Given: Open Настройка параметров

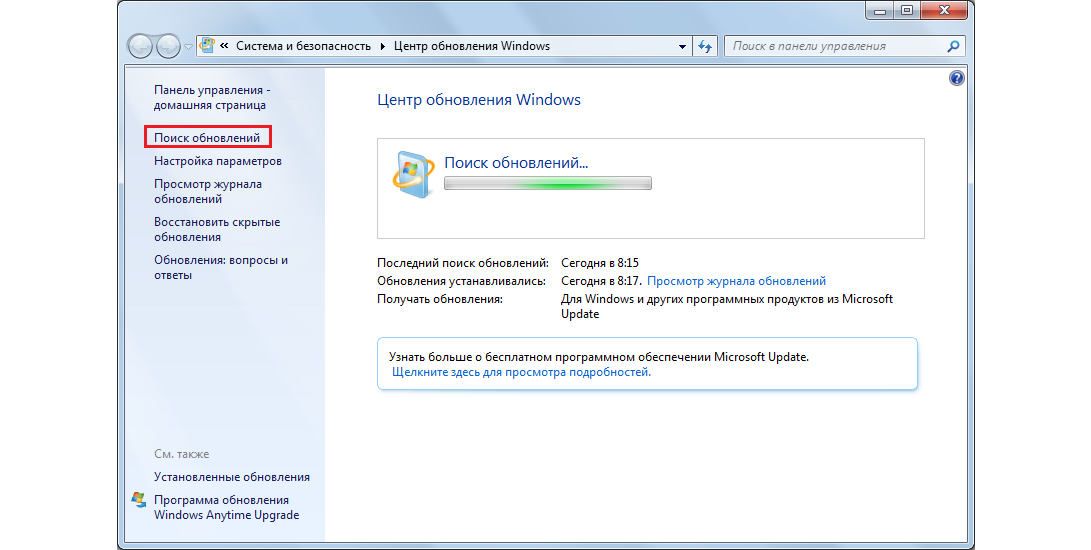Looking at the screenshot, I should (x=218, y=161).
